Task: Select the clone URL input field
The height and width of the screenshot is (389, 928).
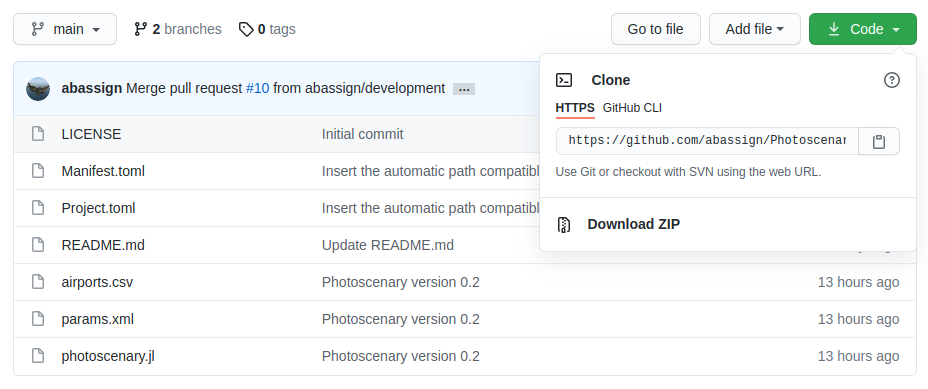Action: pyautogui.click(x=707, y=141)
